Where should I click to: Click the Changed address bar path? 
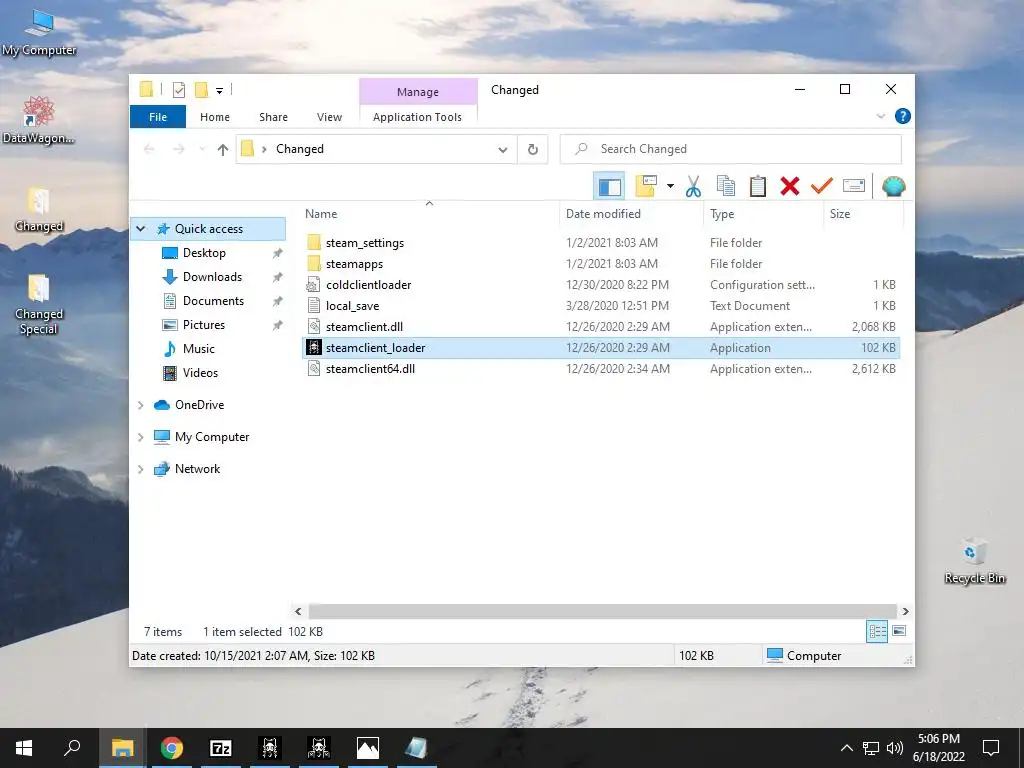click(x=300, y=149)
